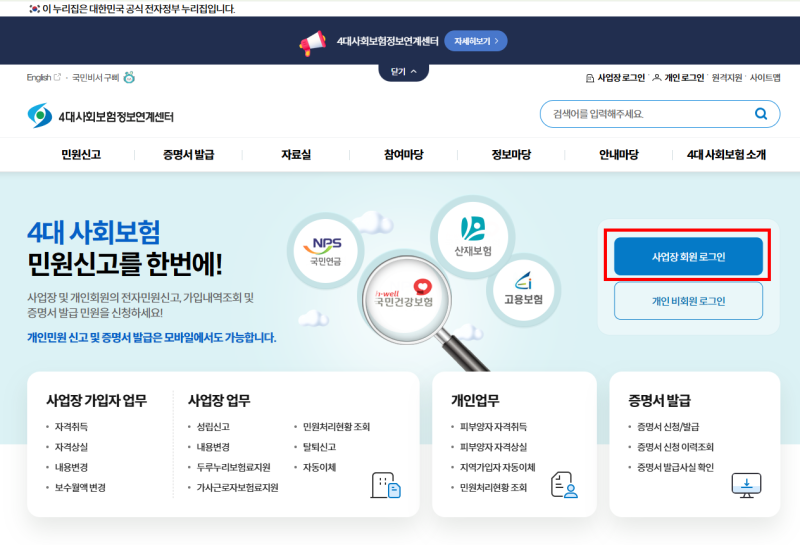Click the 사업장 업무 heading
The image size is (800, 545).
tap(219, 401)
